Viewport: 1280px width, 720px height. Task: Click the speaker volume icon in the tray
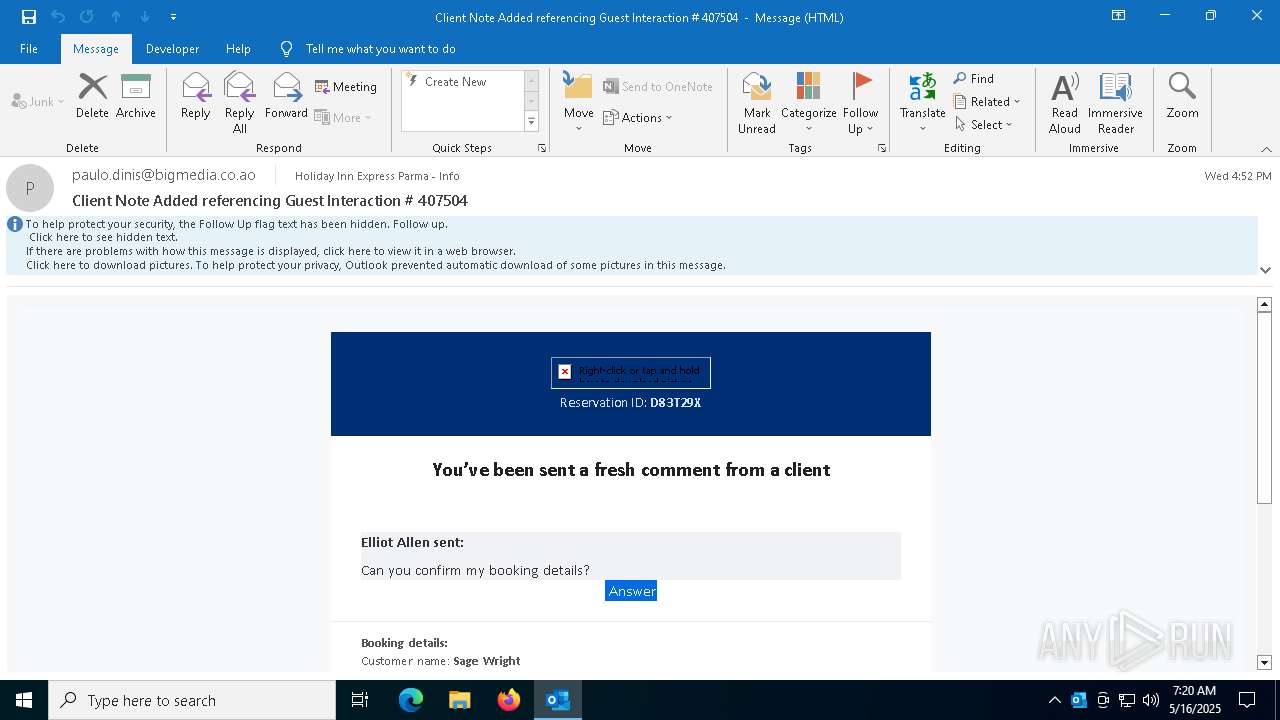[1151, 700]
